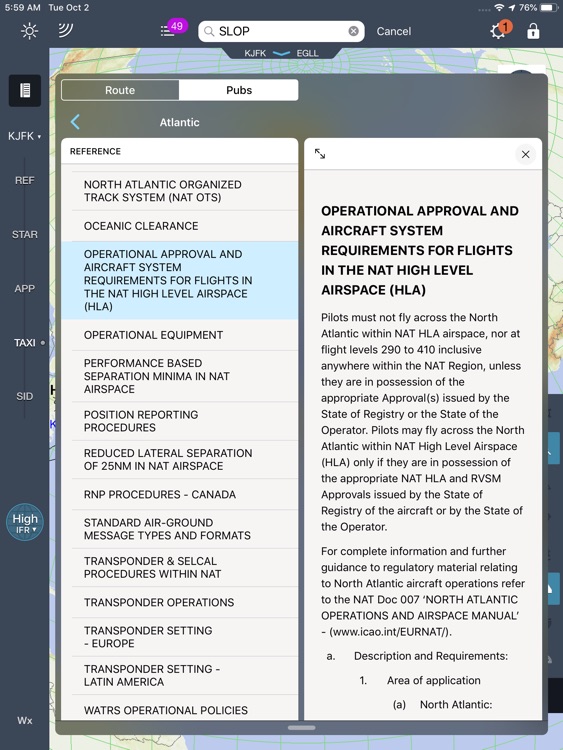Open TRANSPONDER SETTING - LATIN AMERICA entry
This screenshot has width=563, height=750.
180,675
